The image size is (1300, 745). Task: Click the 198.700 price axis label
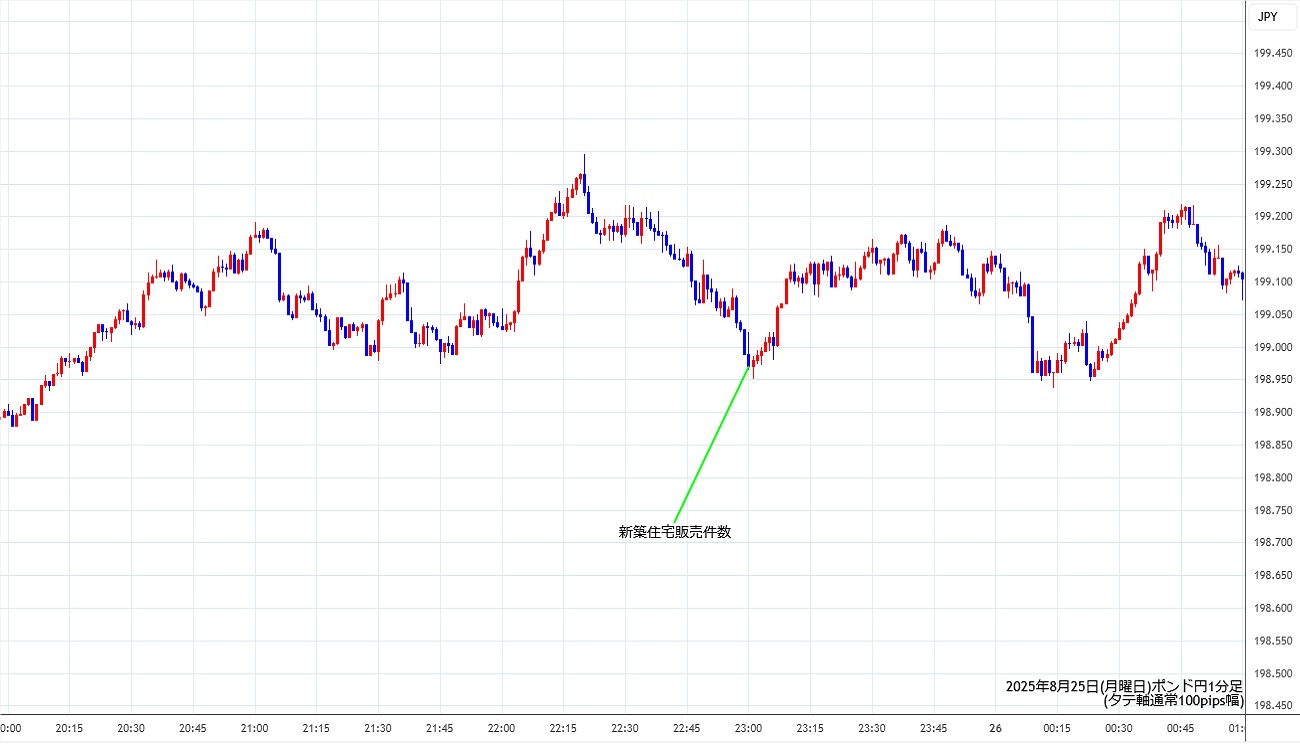tap(1272, 543)
